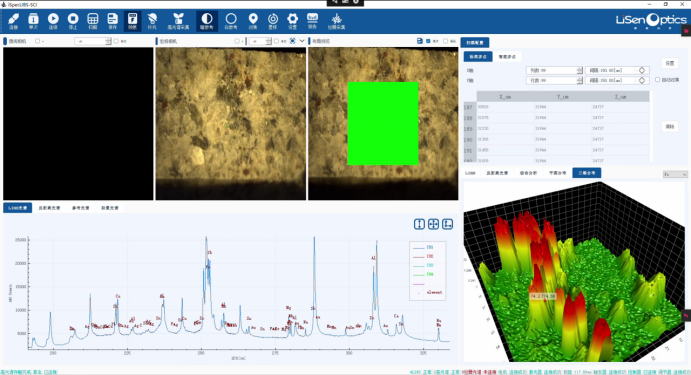Screen dimensions: 691x375
Task: Toggle the fill-light bulb toolbar icon
Action: [x=152, y=20]
